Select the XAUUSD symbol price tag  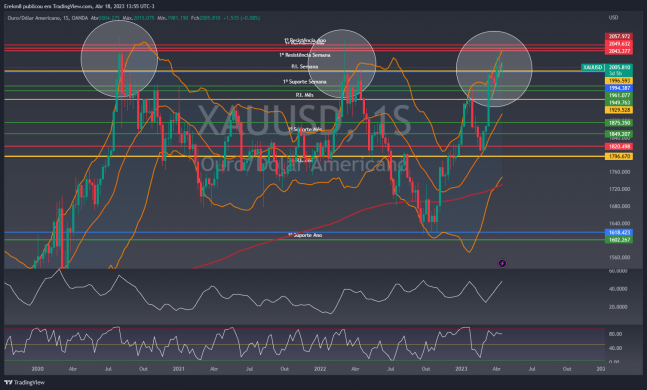[x=593, y=67]
